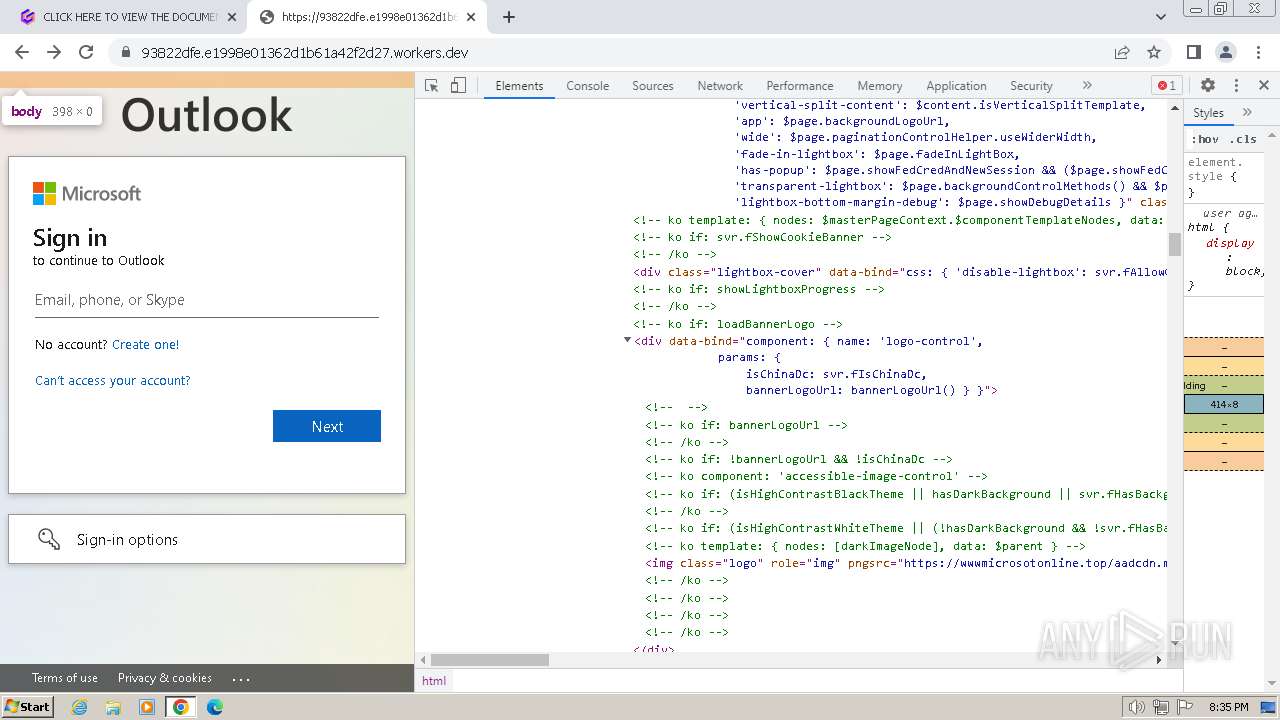Open the Windows Start menu

pyautogui.click(x=27, y=706)
